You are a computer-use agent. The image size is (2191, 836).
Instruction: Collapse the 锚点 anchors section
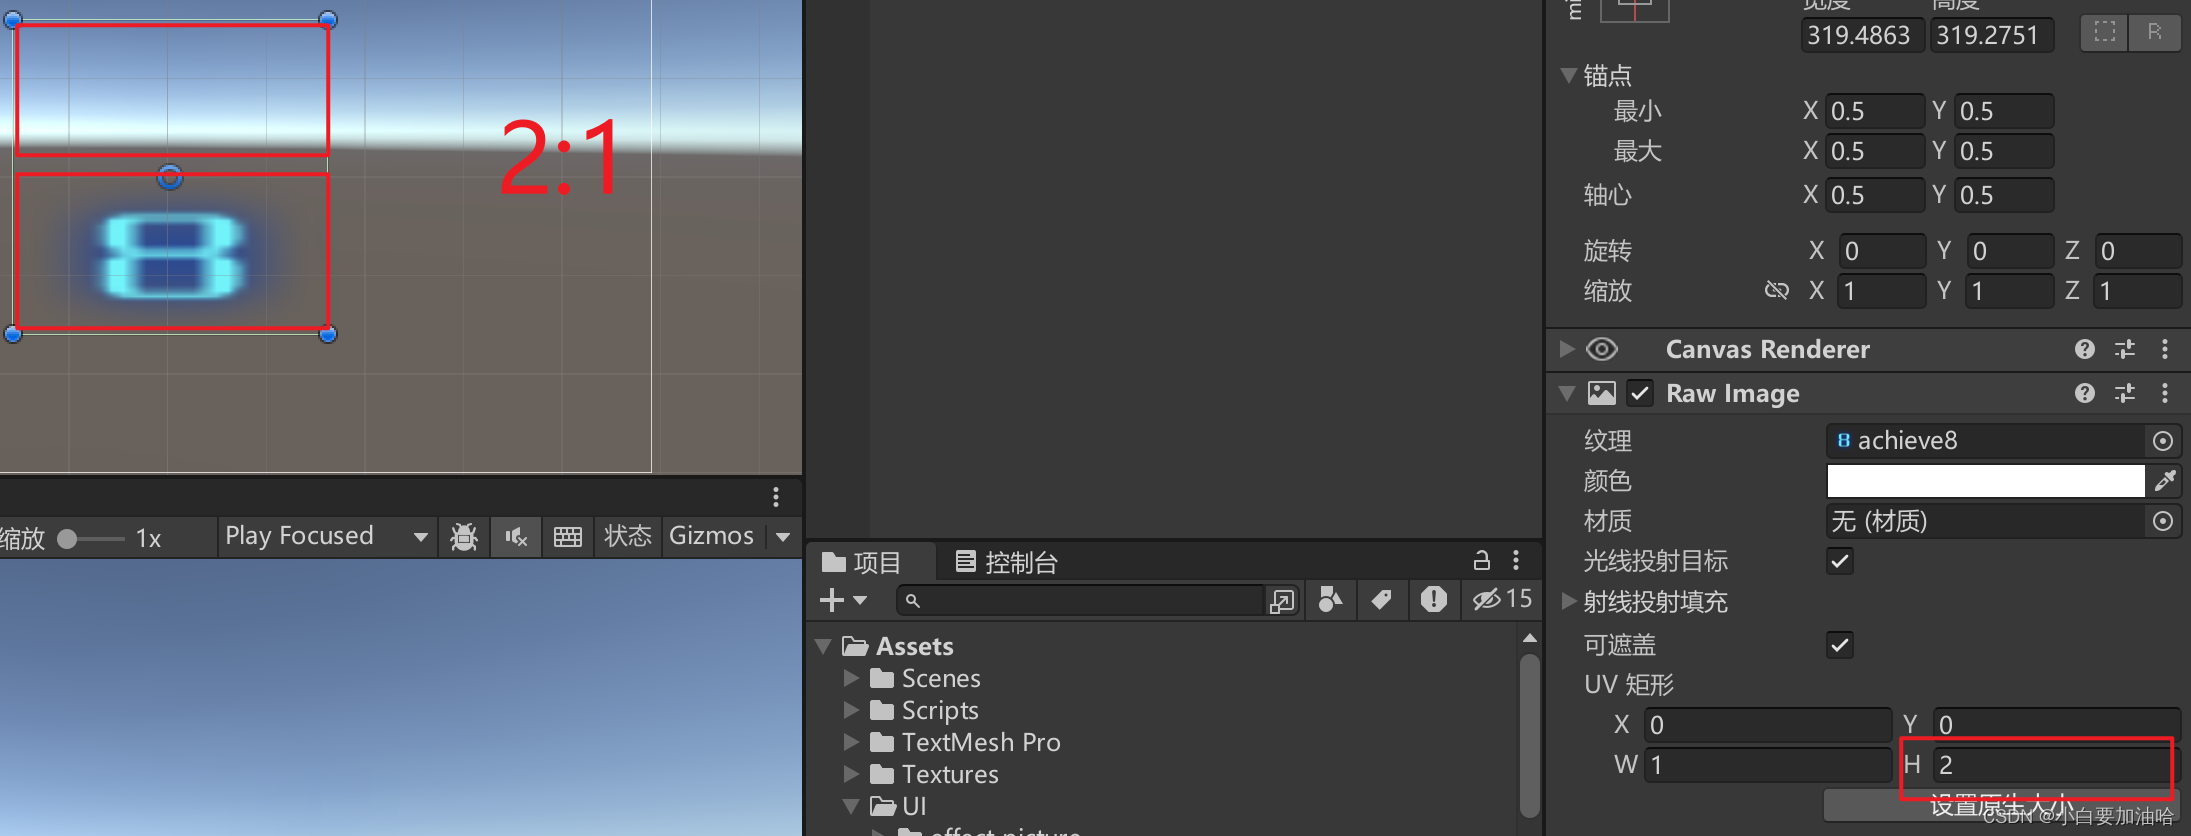(x=1568, y=75)
